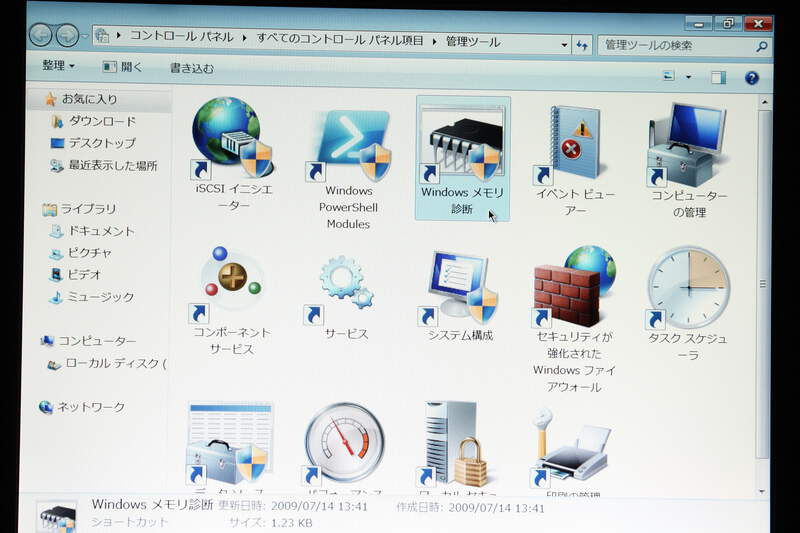The height and width of the screenshot is (533, 800).
Task: Click the back navigation arrow
Action: click(x=41, y=35)
